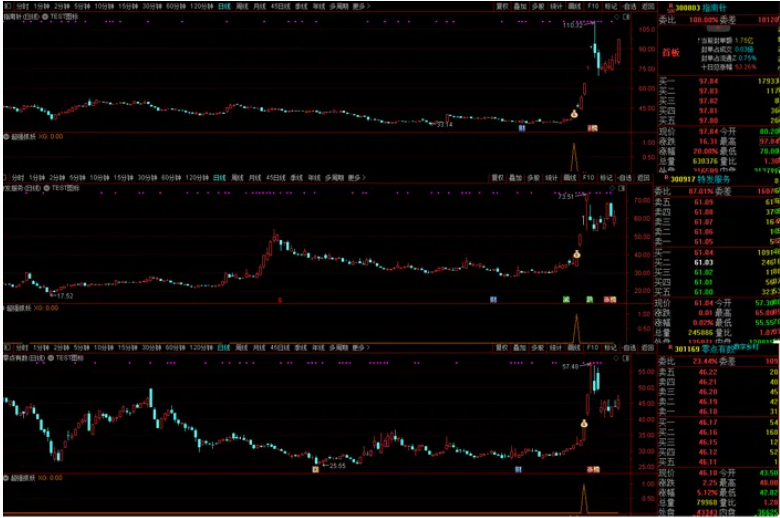The height and width of the screenshot is (518, 780).
Task: Switch top chart to 周线 period
Action: coord(243,6)
